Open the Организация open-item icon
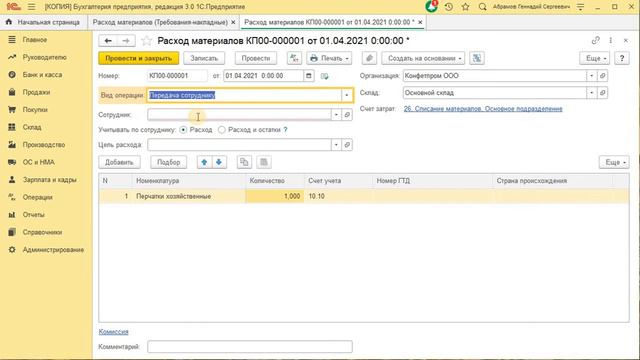Image resolution: width=640 pixels, height=360 pixels. [602, 76]
